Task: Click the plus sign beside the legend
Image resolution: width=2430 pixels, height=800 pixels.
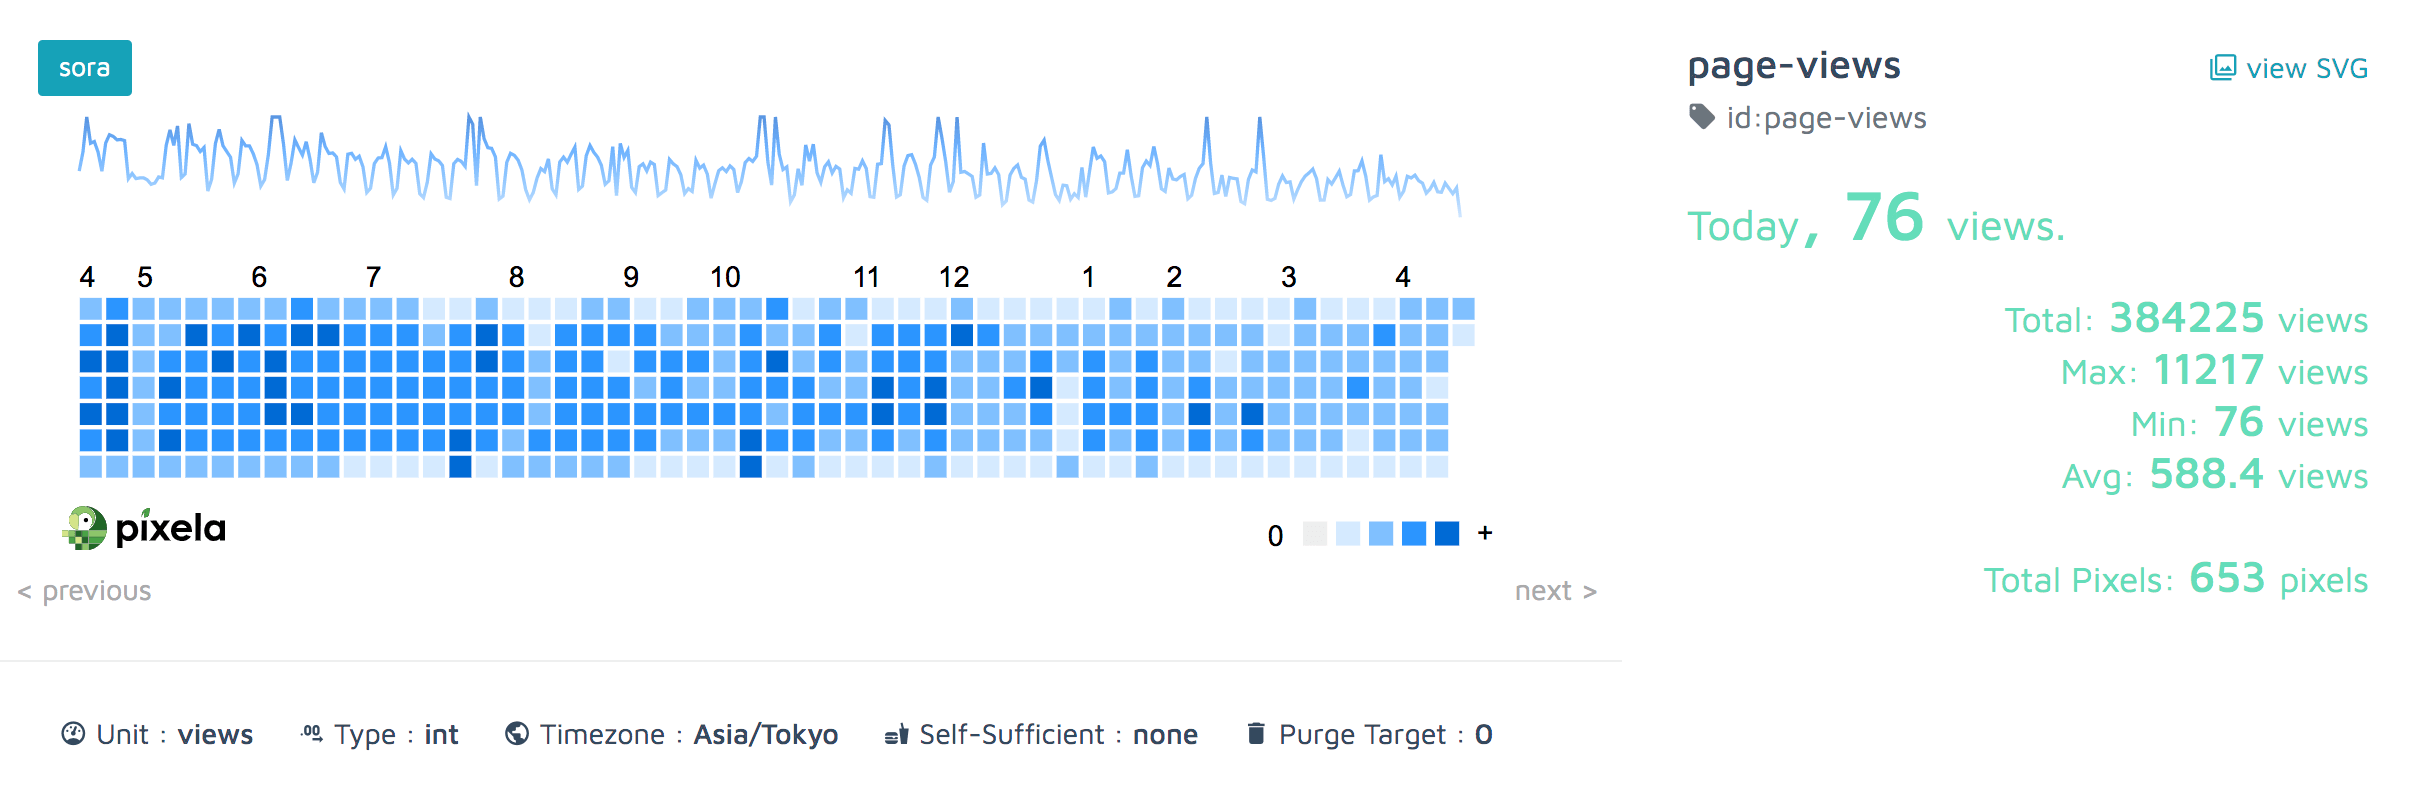Action: tap(1485, 533)
